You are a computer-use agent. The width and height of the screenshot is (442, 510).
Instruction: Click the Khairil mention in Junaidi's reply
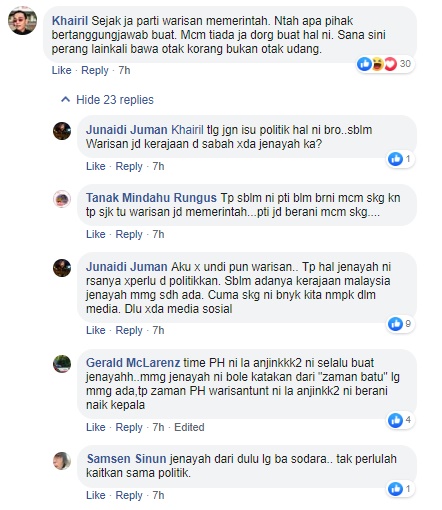point(187,130)
